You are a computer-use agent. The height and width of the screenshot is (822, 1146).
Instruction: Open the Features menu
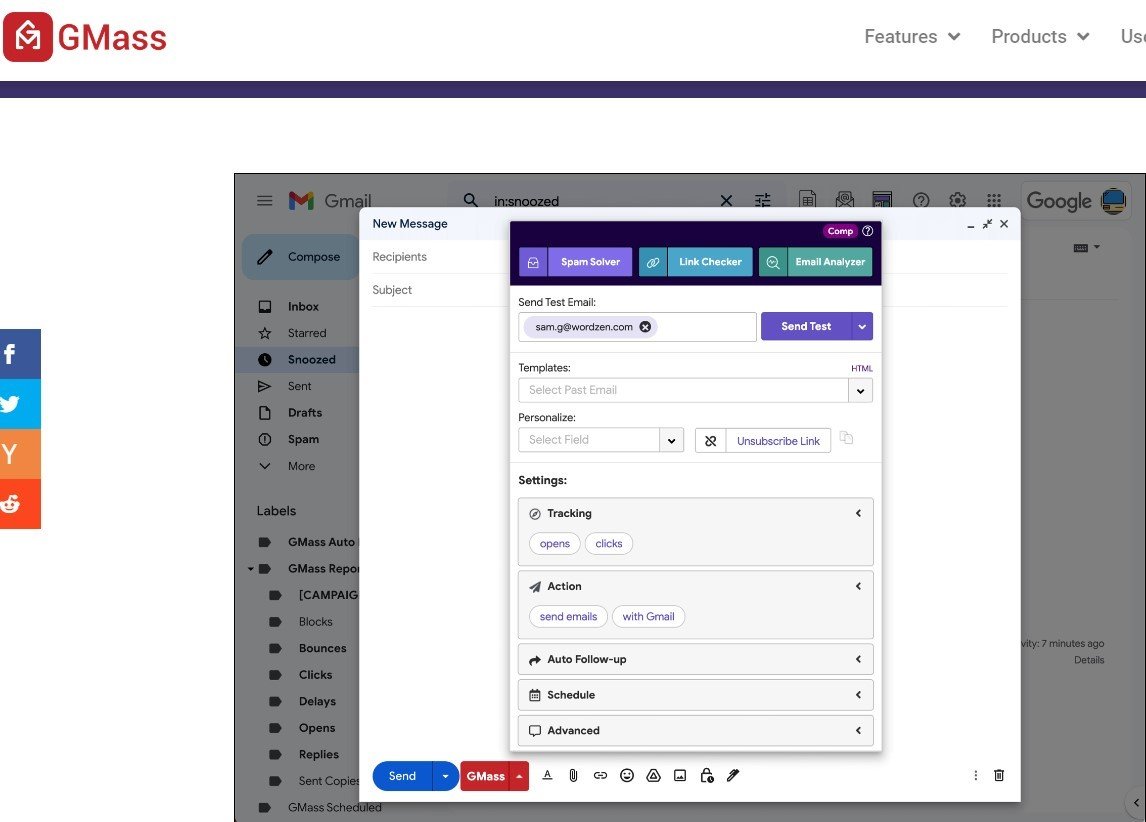[x=912, y=37]
